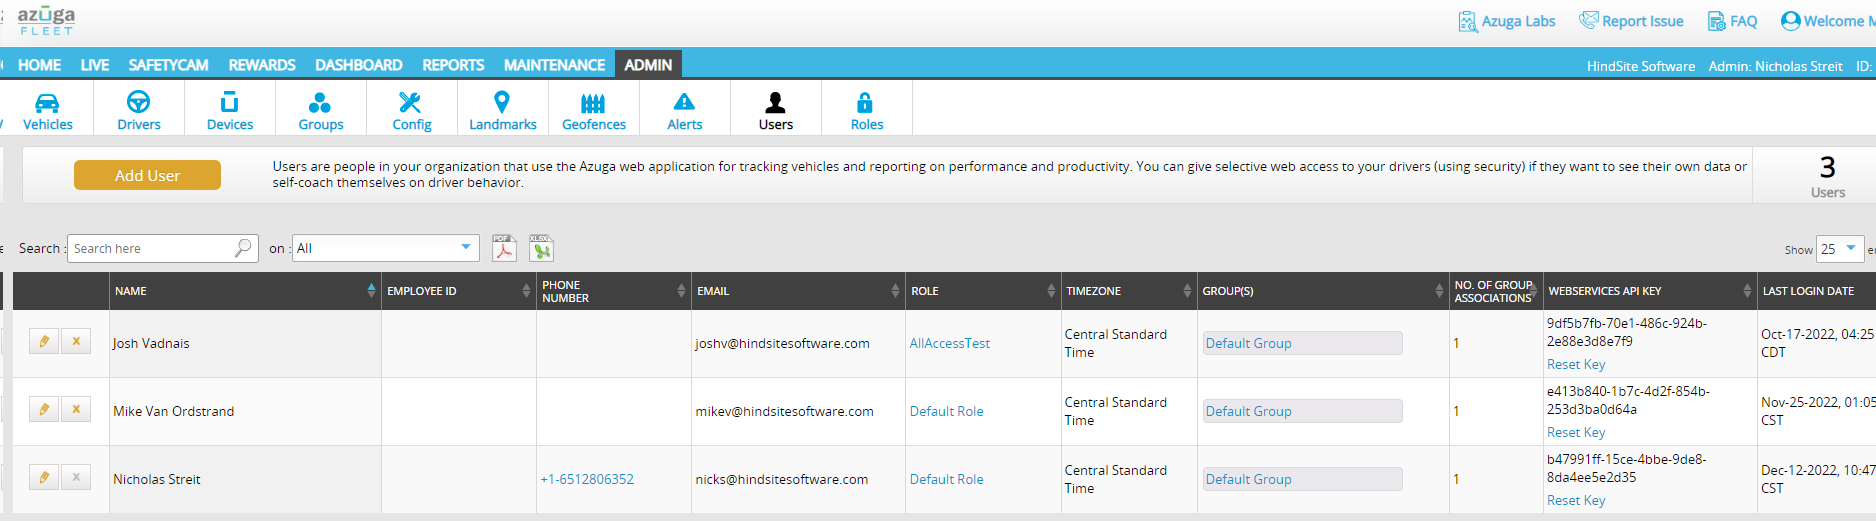Open the Landmarks pin icon

pyautogui.click(x=502, y=102)
